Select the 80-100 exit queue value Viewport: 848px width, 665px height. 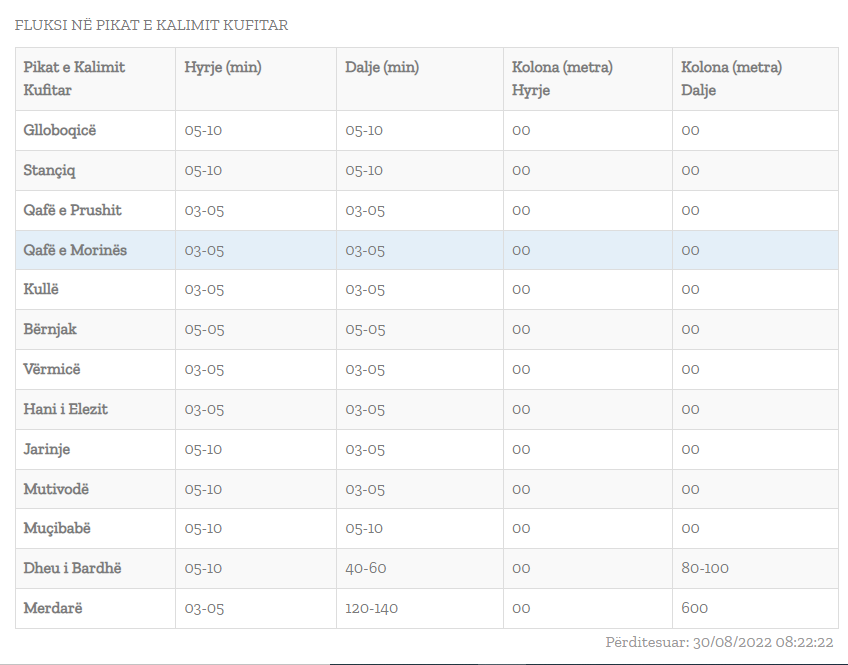tap(705, 568)
